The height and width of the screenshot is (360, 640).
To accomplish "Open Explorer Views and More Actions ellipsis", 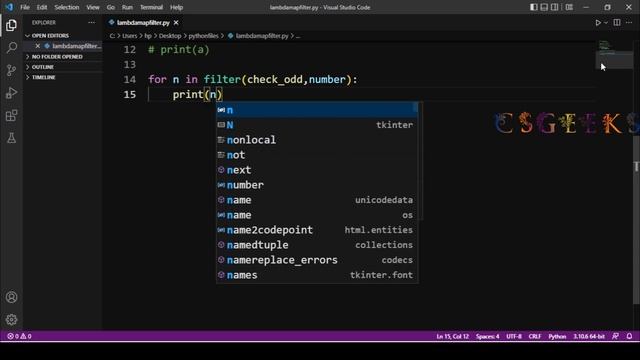I will (91, 23).
